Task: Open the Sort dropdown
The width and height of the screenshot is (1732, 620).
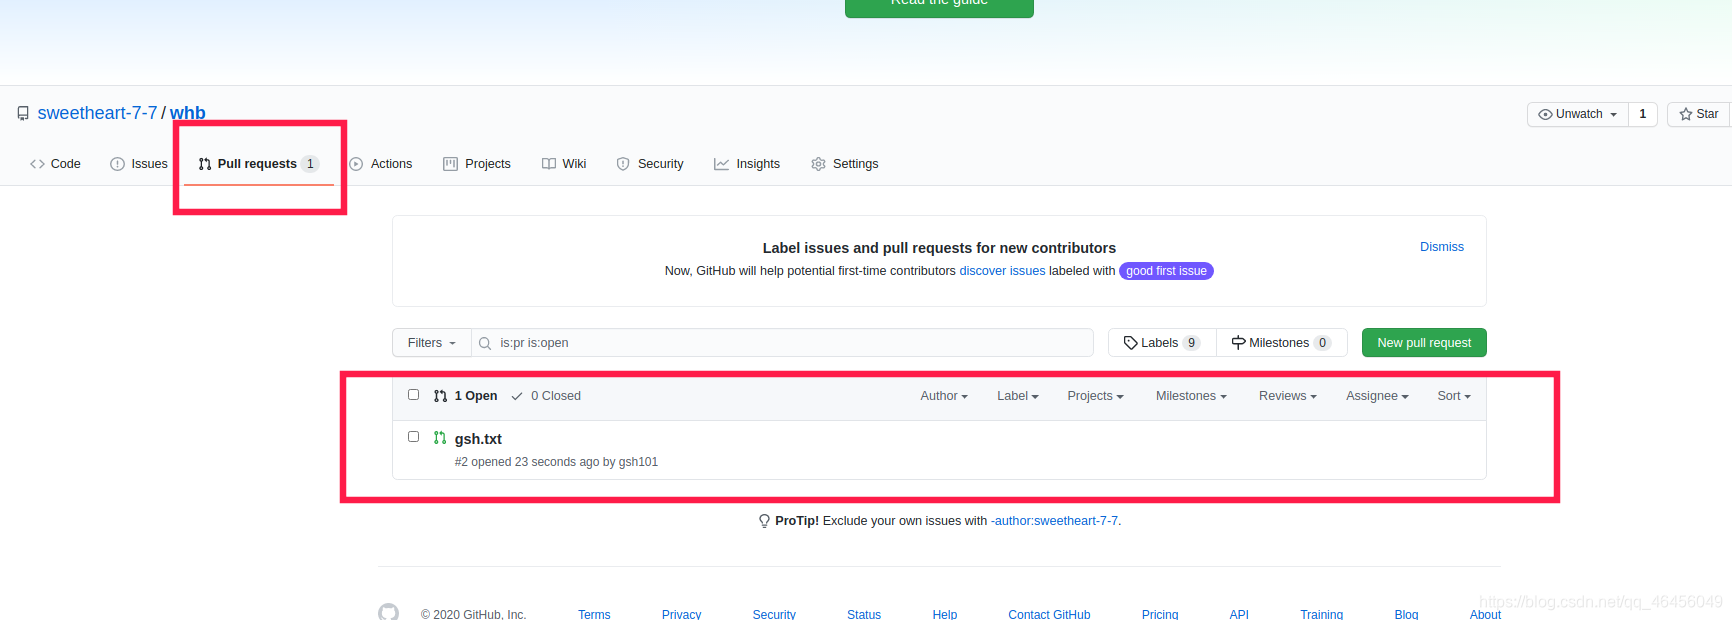Action: pos(1454,396)
